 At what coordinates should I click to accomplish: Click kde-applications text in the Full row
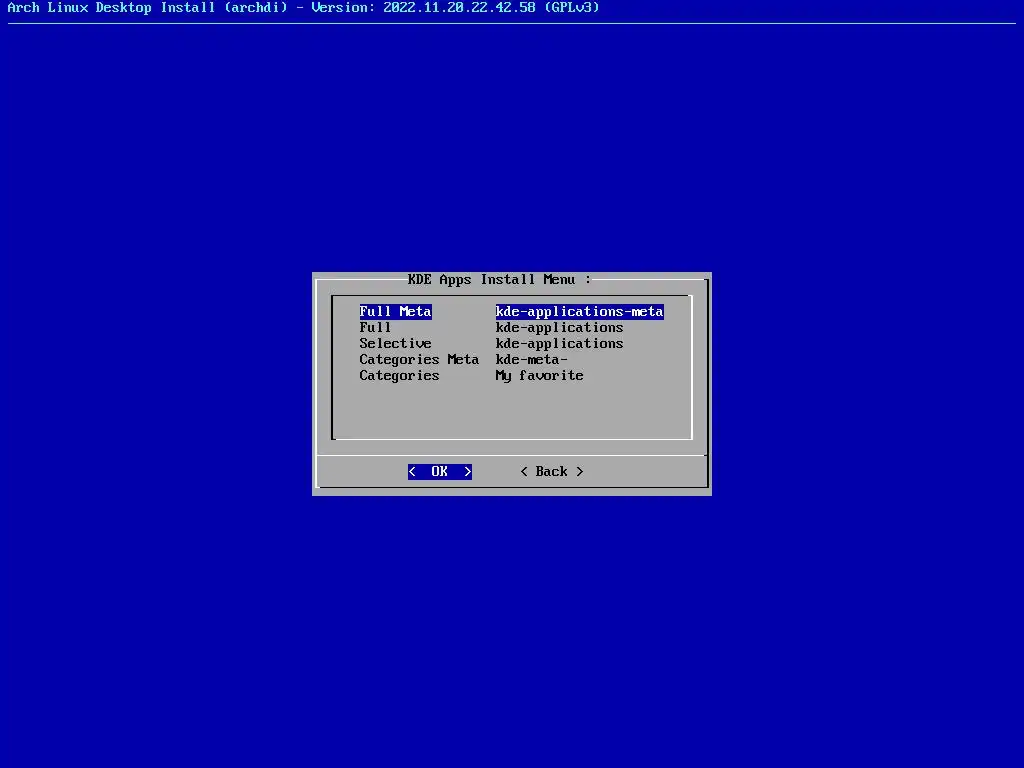tap(559, 327)
